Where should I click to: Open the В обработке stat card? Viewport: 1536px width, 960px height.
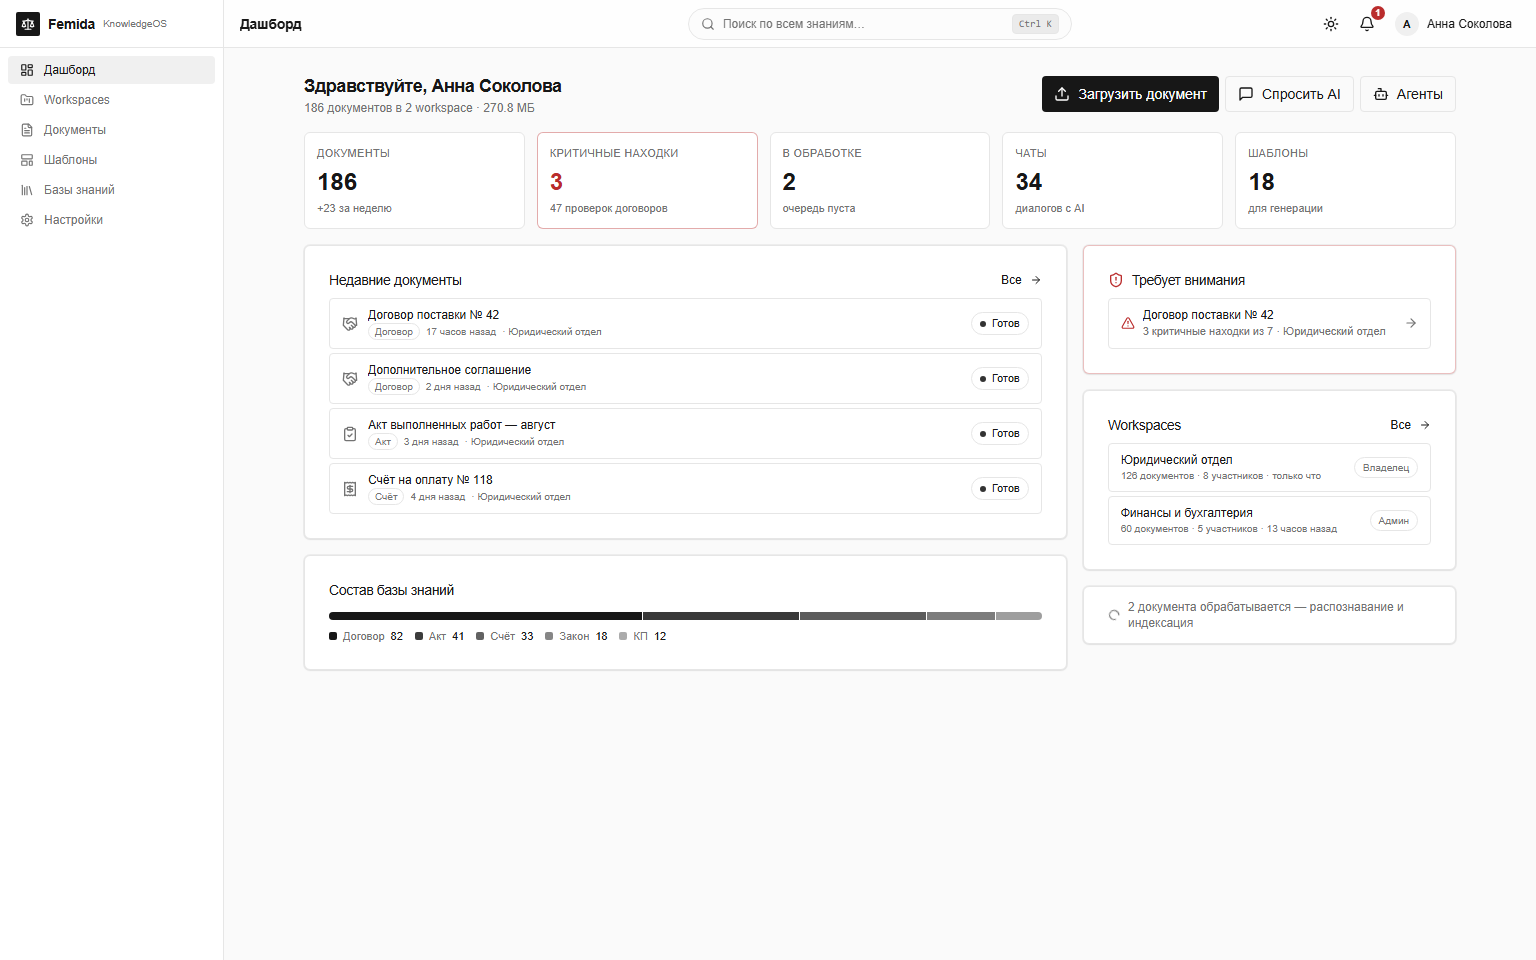coord(880,181)
